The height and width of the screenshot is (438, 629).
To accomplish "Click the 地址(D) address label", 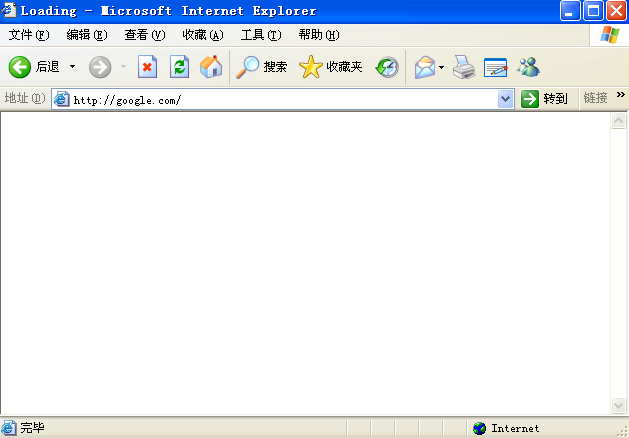I will coord(25,98).
